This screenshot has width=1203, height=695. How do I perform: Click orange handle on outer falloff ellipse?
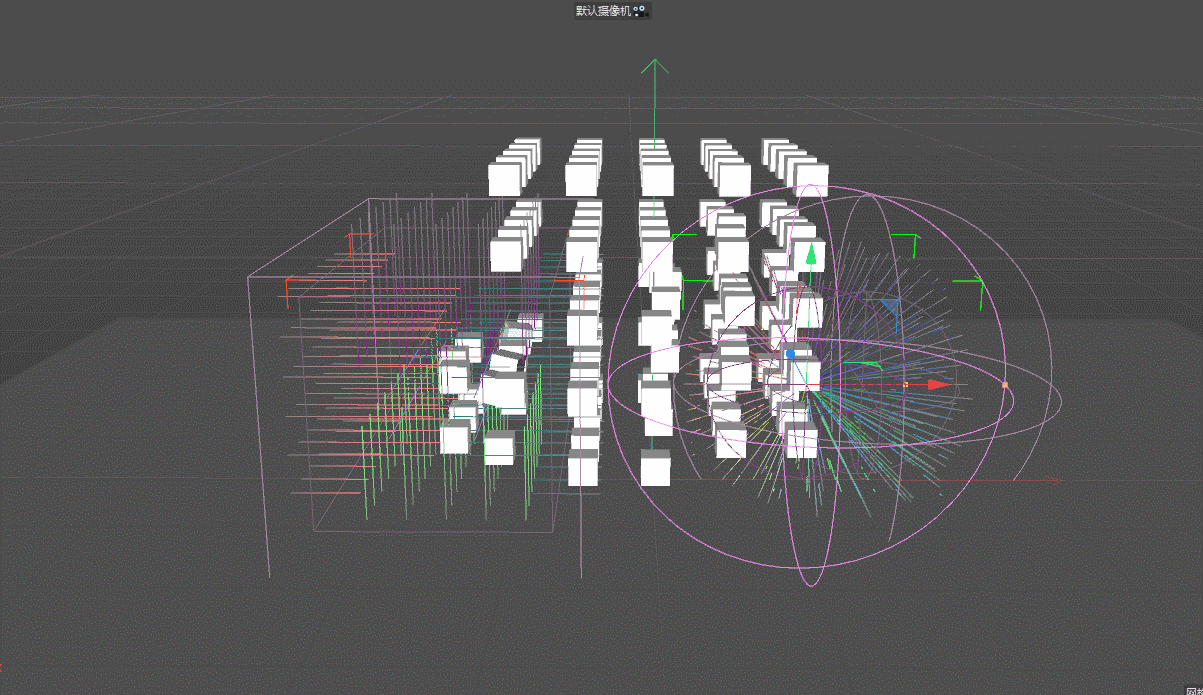[x=1005, y=385]
